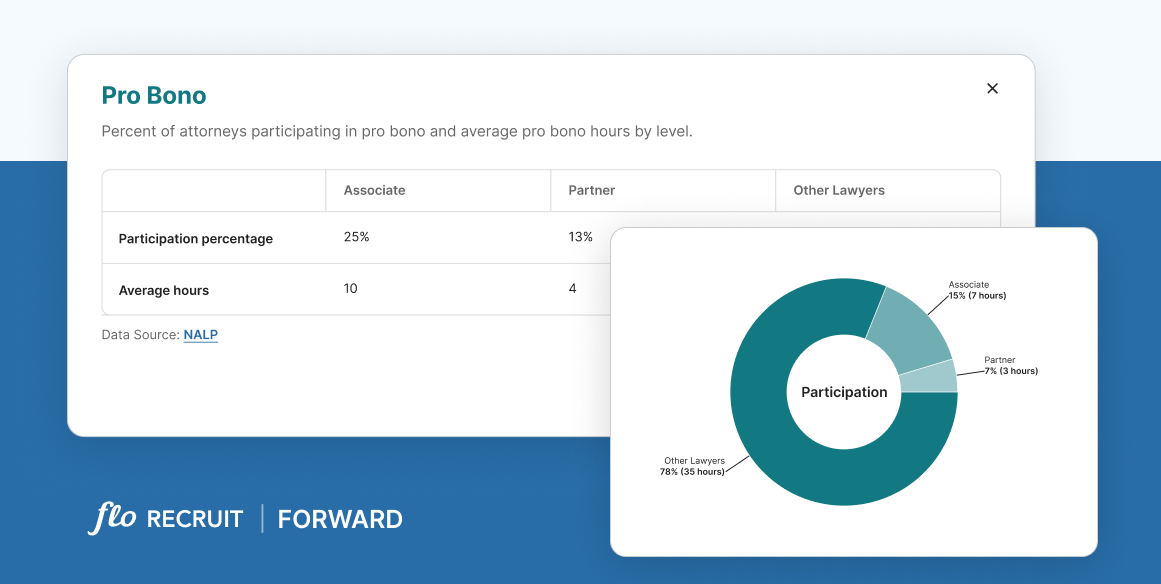
Task: Click the FORWARD wordmark
Action: (340, 519)
